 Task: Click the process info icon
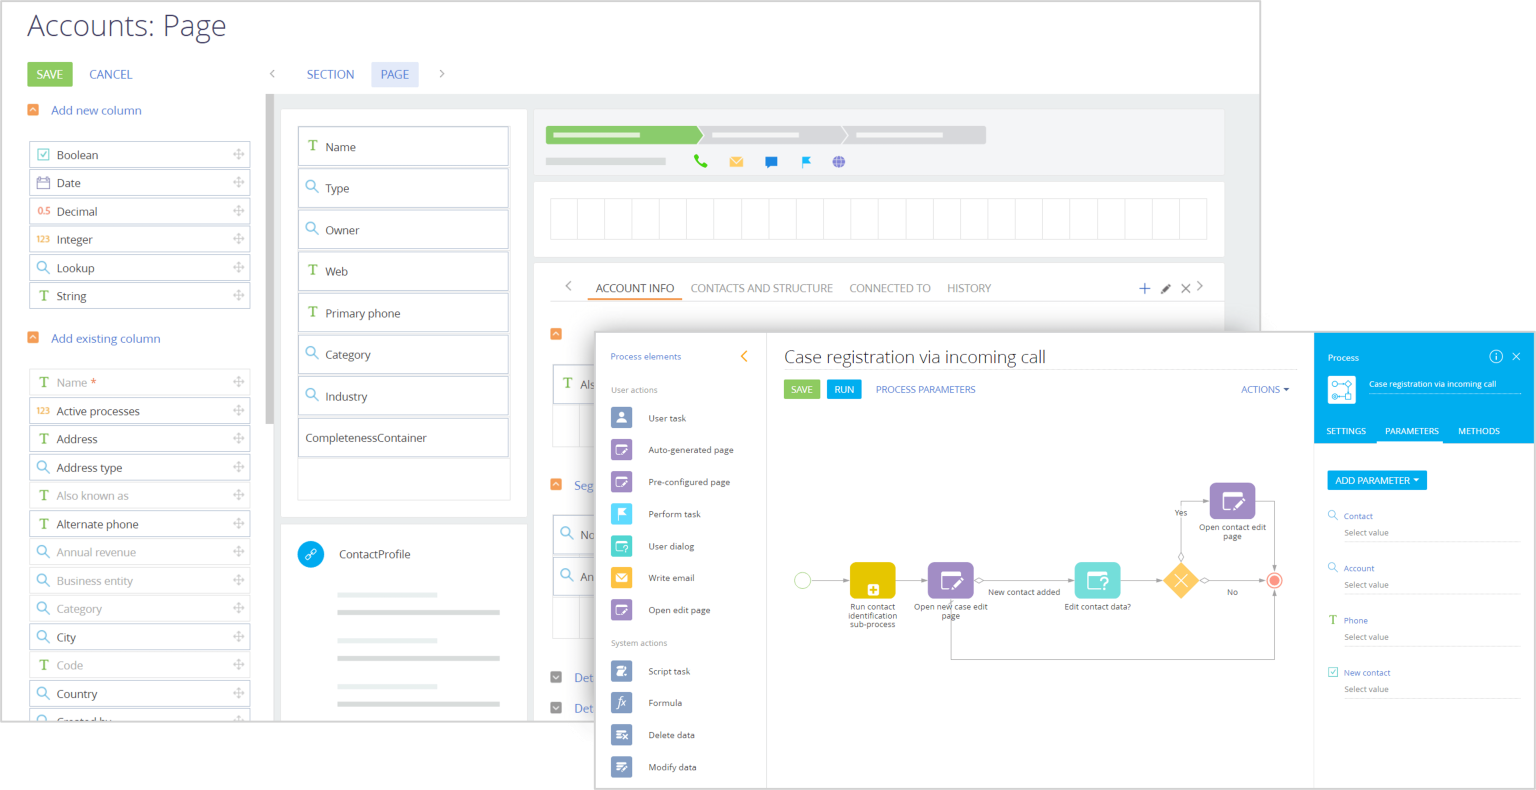point(1495,357)
